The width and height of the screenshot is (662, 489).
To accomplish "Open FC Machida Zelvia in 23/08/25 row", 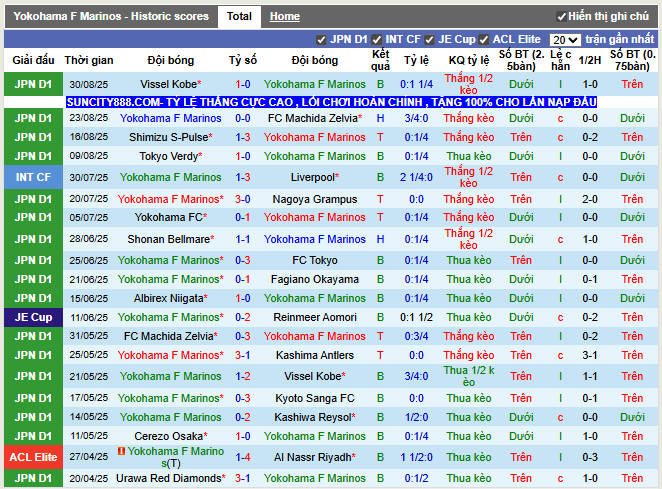I will [313, 118].
